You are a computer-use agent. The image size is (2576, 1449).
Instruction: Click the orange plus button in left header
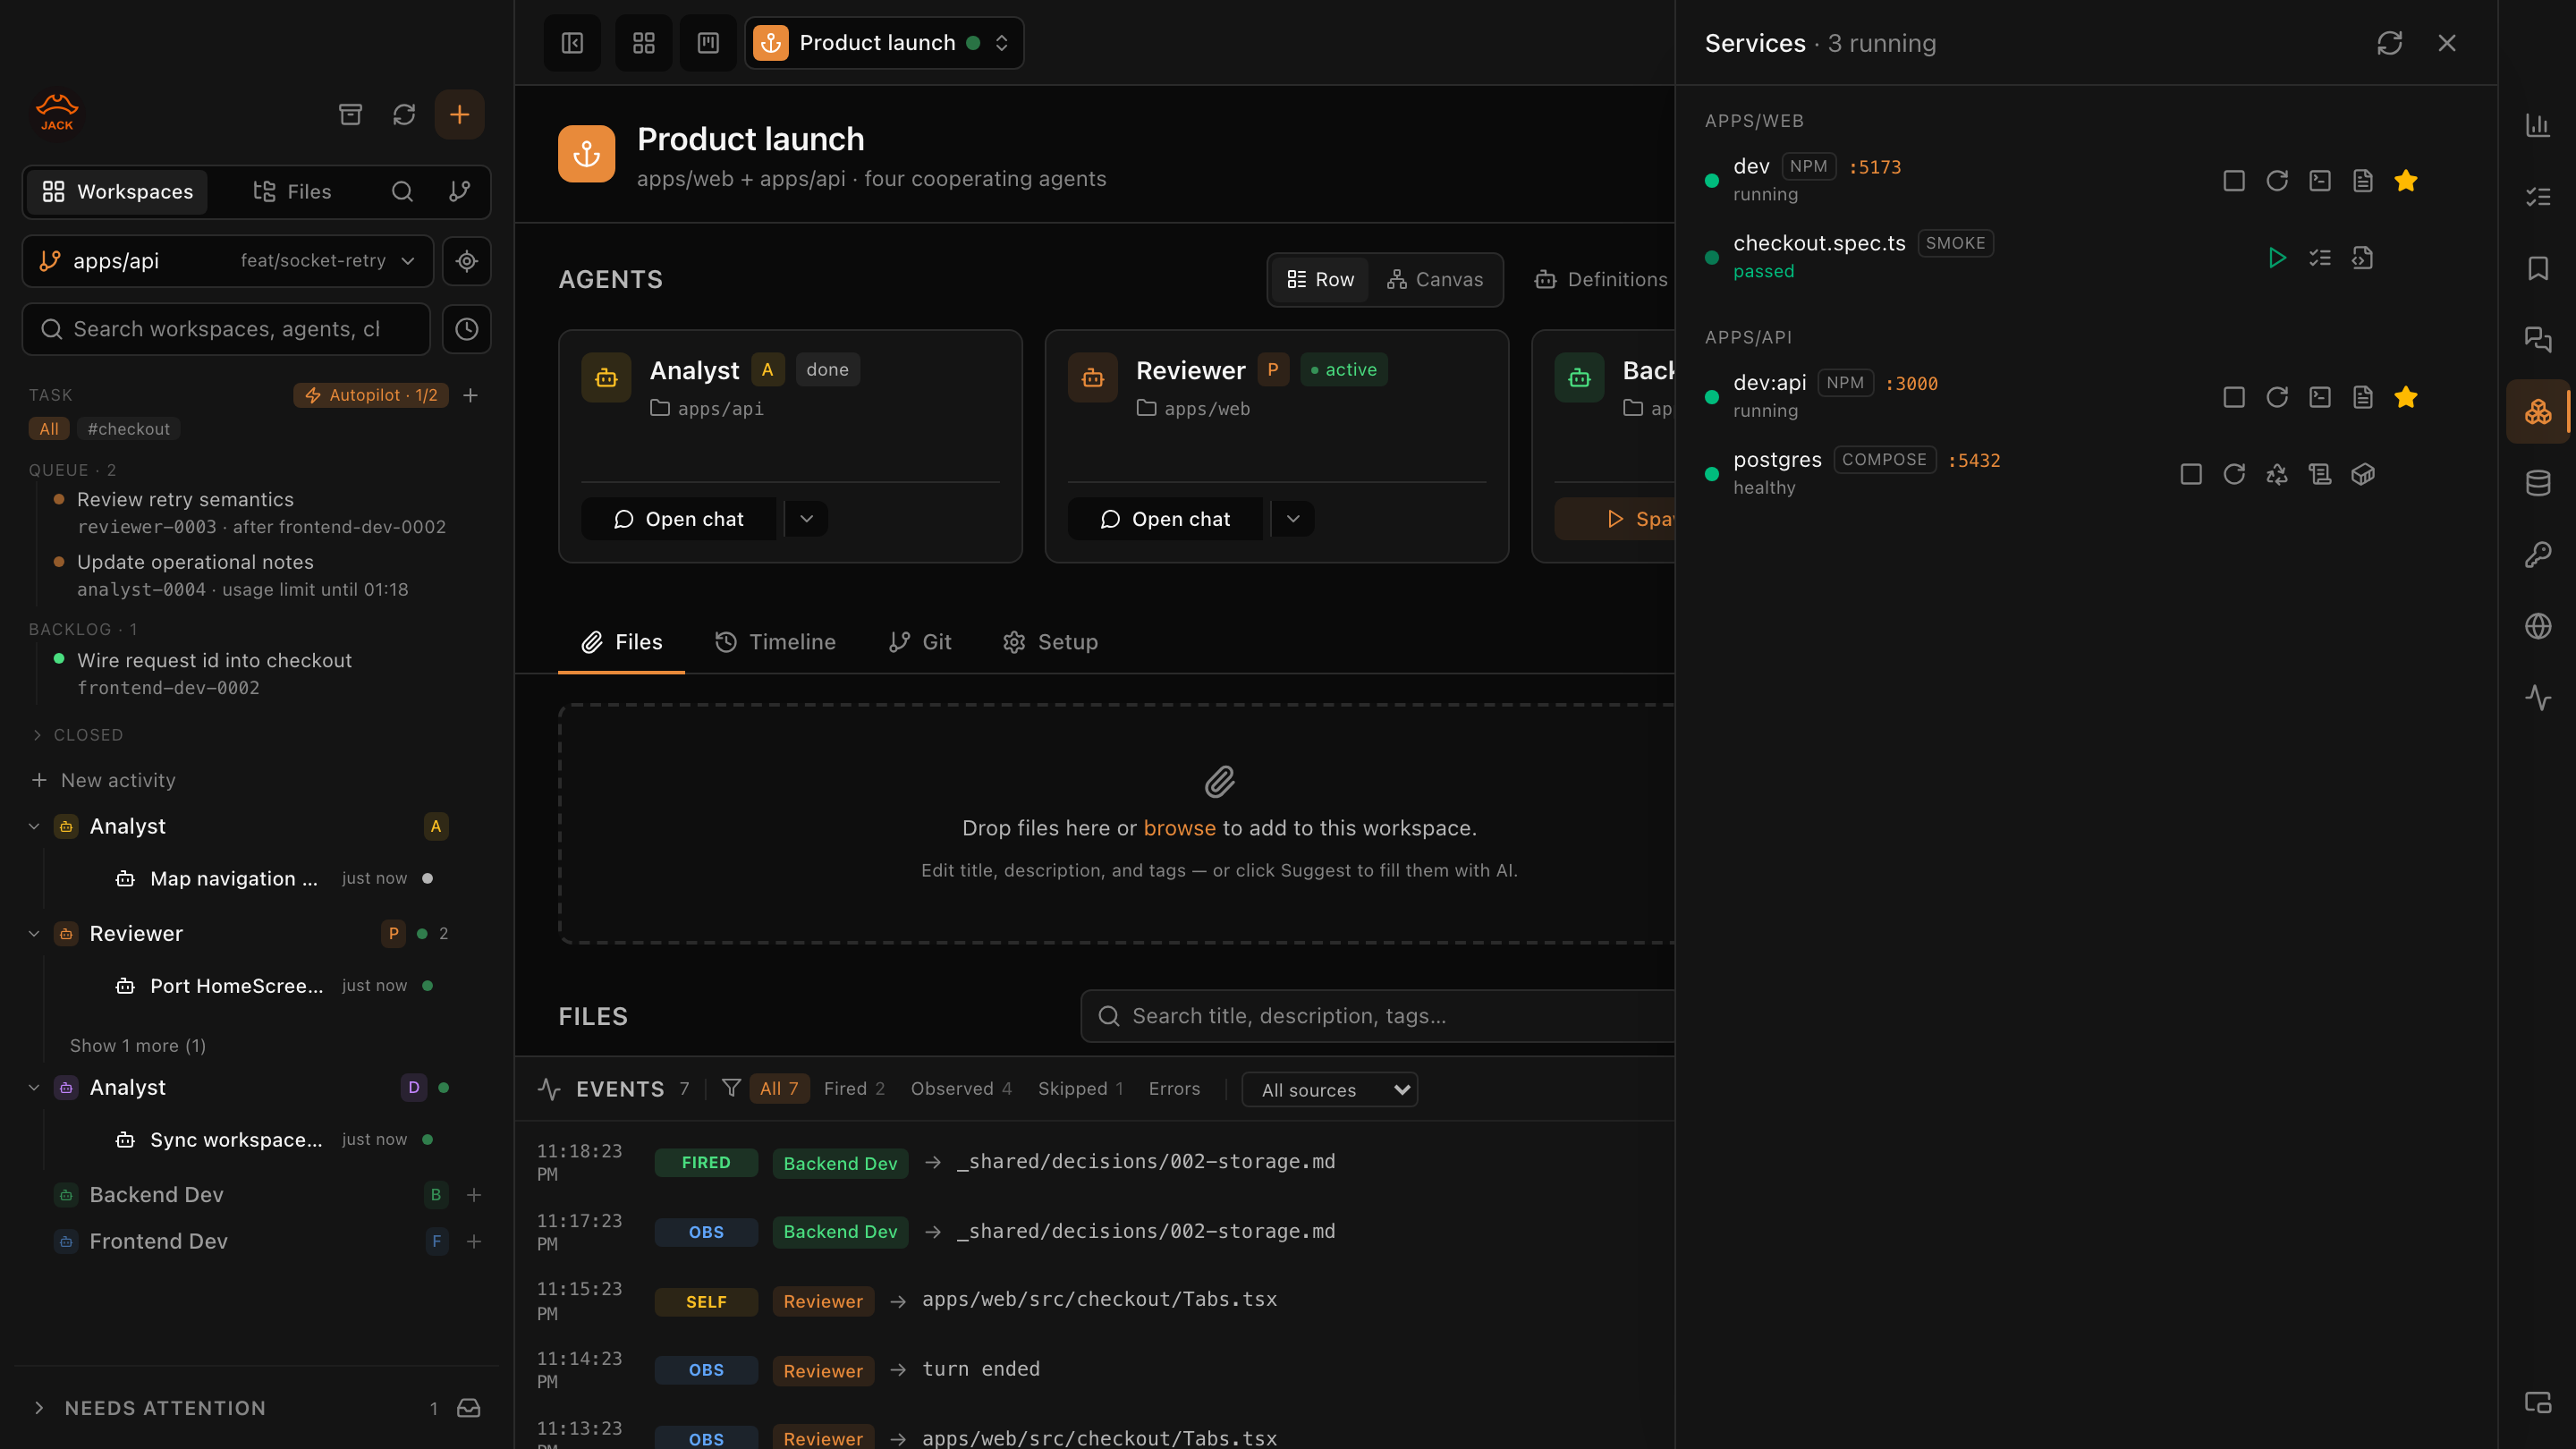459,114
